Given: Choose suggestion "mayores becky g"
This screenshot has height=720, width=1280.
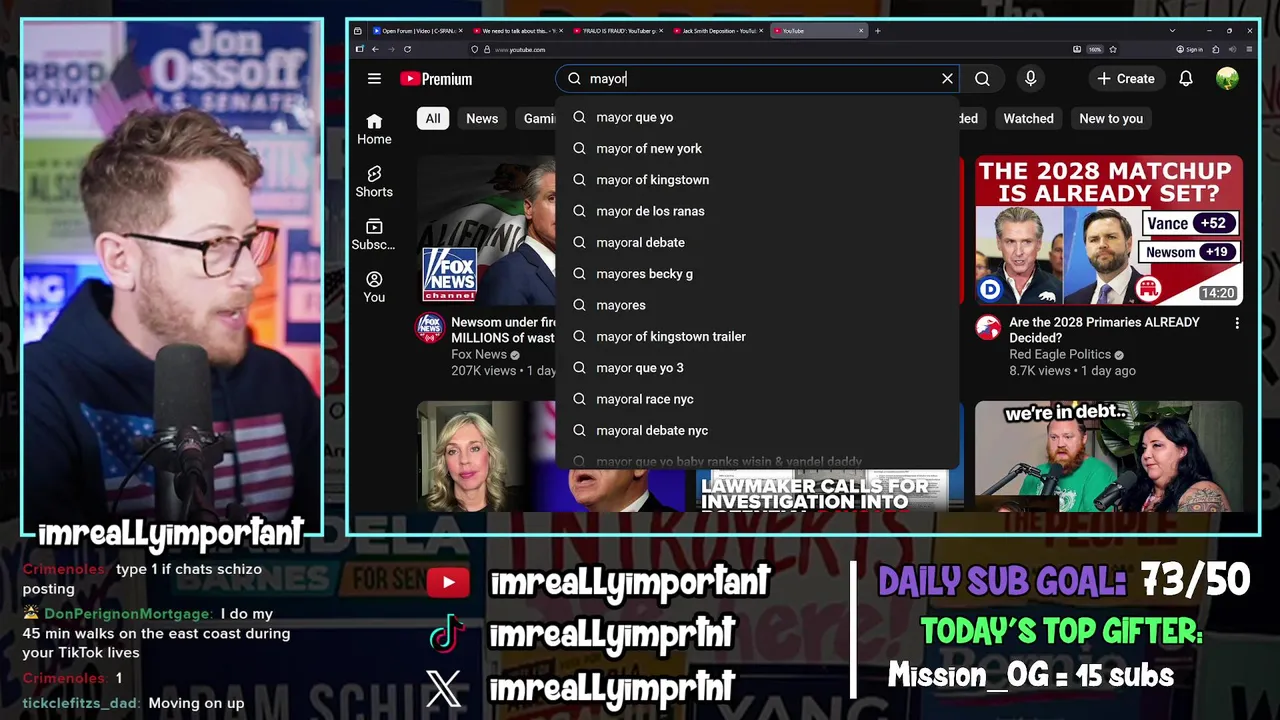Looking at the screenshot, I should coord(757,274).
